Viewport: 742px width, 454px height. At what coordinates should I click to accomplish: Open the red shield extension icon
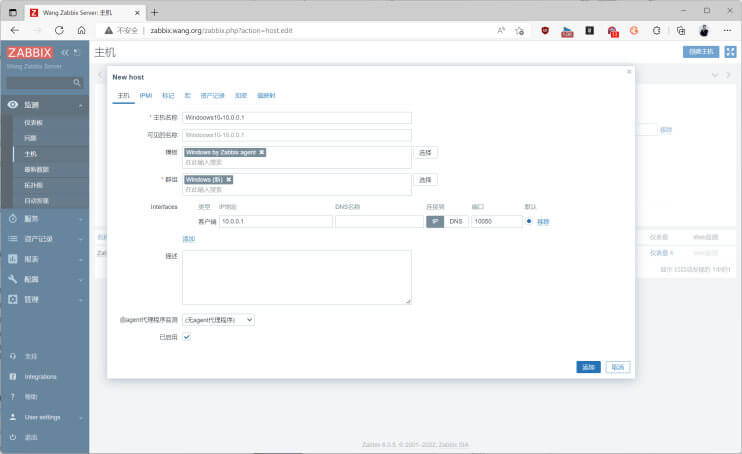[545, 30]
